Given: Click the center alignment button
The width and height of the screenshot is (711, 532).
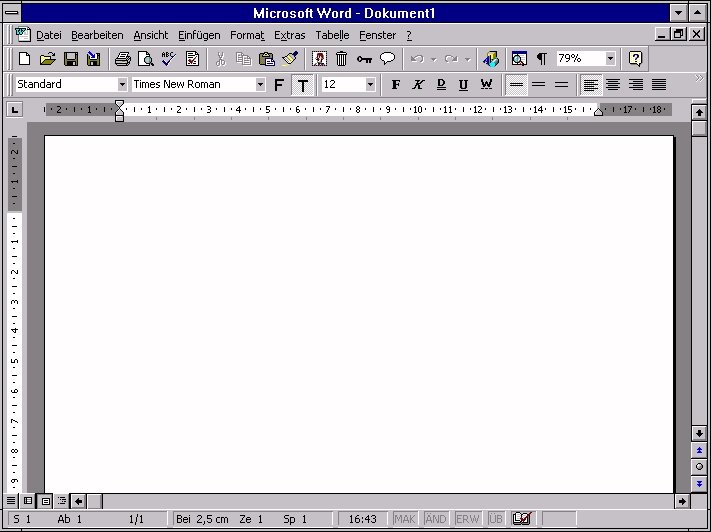Looking at the screenshot, I should click(613, 85).
